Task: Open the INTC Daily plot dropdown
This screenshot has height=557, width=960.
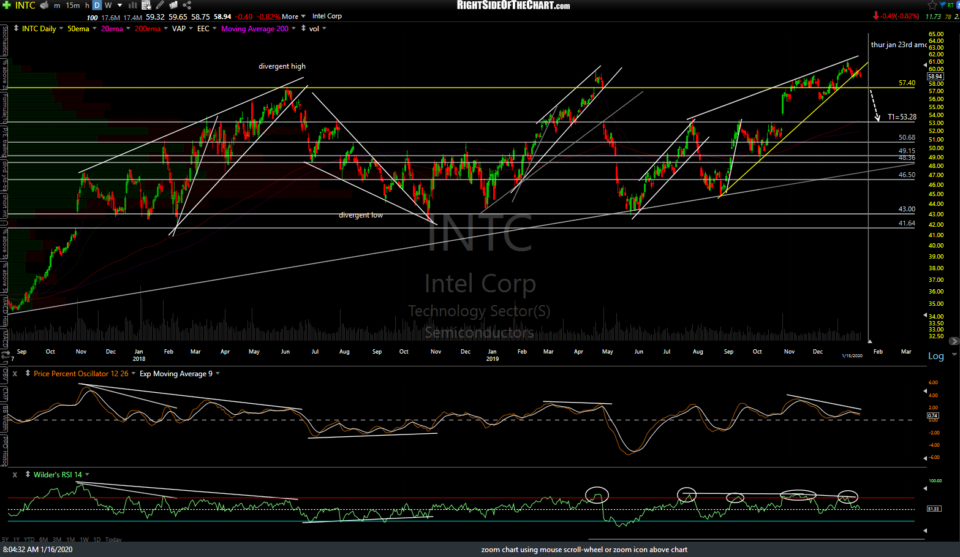Action: [x=61, y=29]
